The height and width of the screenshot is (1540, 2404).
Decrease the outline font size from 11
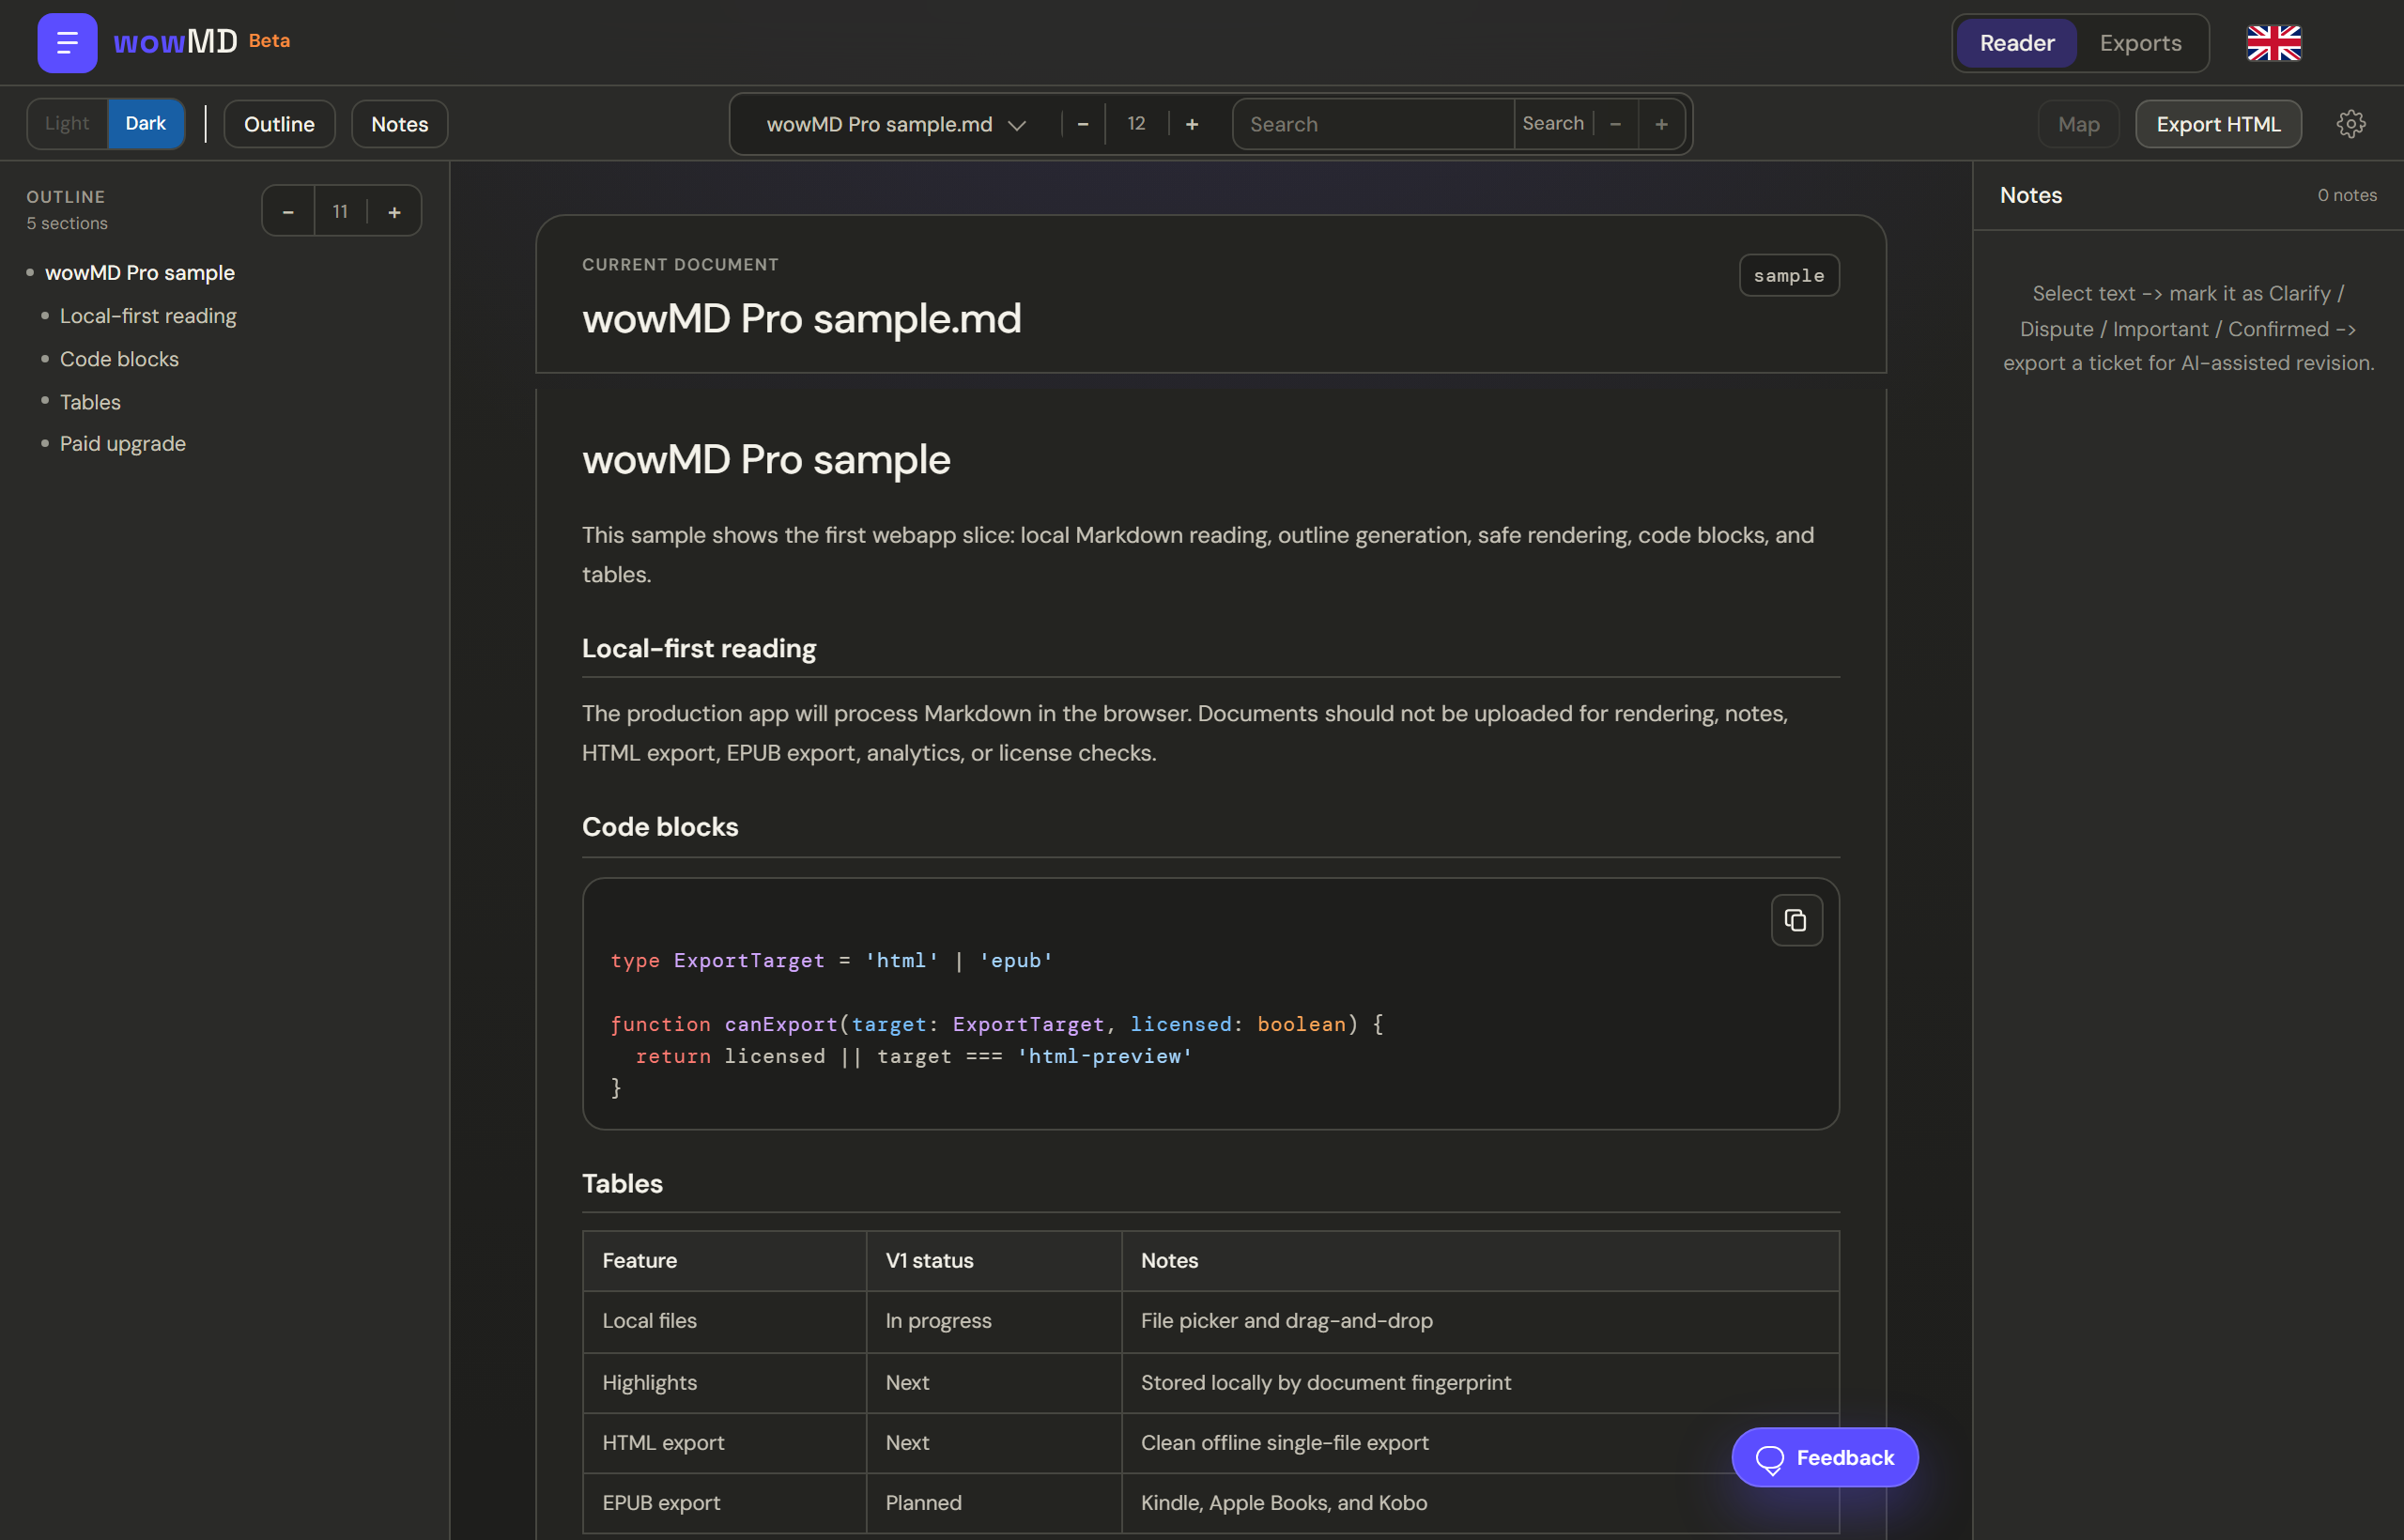[288, 212]
